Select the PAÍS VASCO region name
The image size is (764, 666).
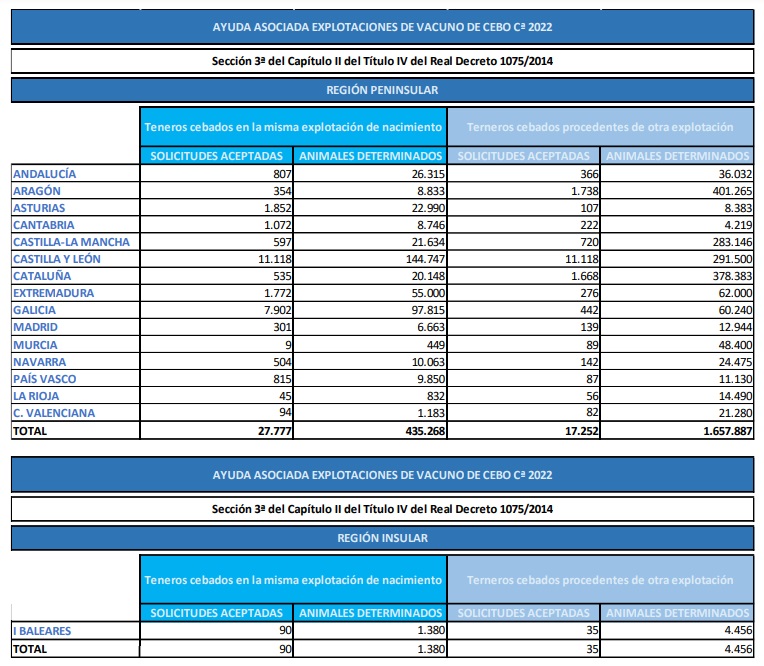(44, 379)
